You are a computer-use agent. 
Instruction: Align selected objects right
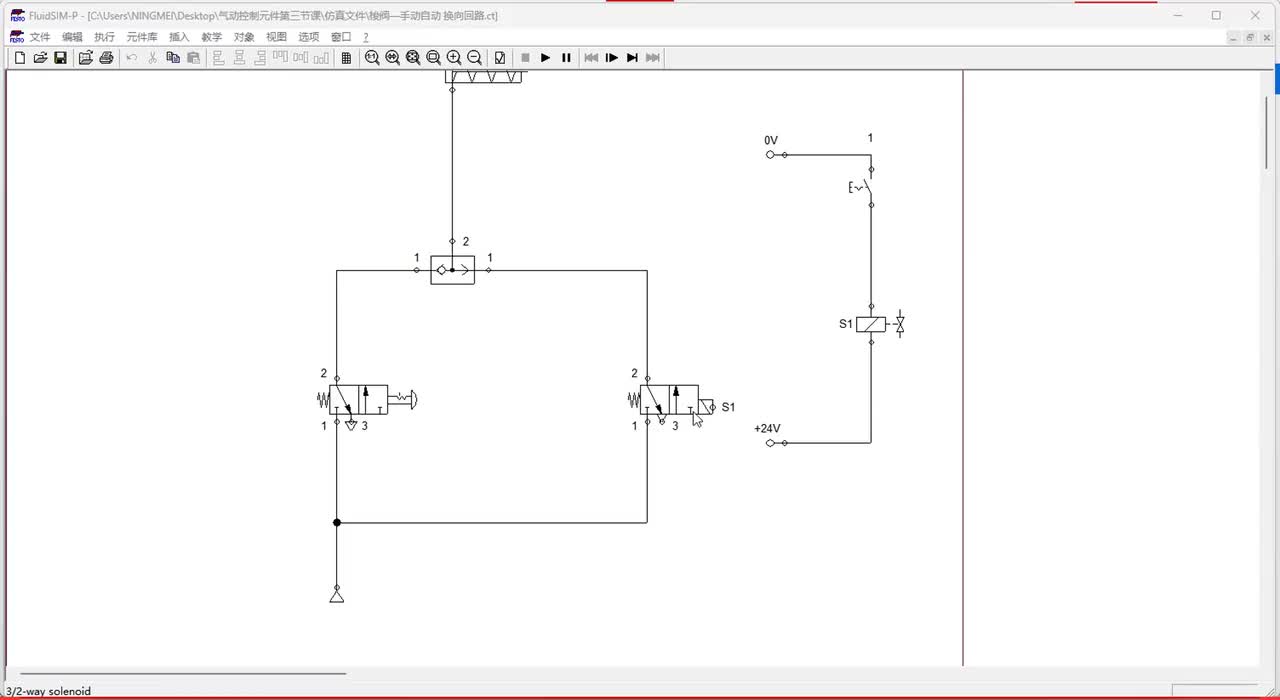tap(260, 58)
